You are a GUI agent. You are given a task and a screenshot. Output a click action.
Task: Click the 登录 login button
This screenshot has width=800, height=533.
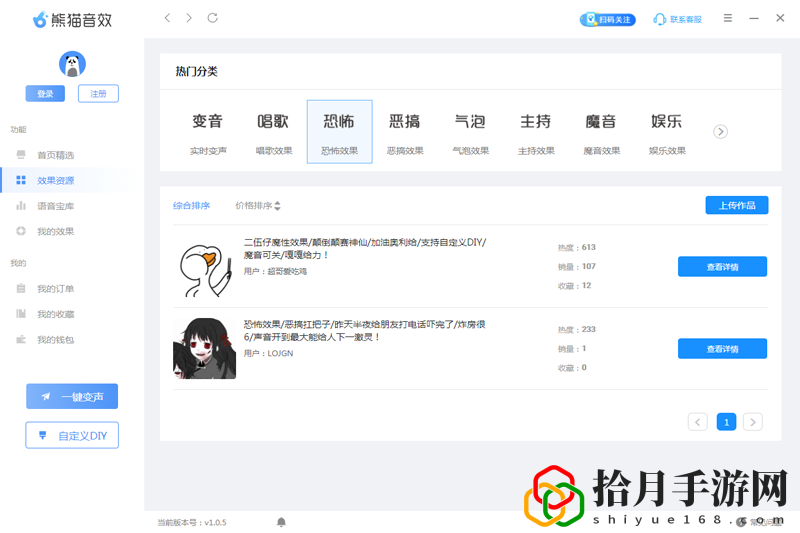coord(45,94)
